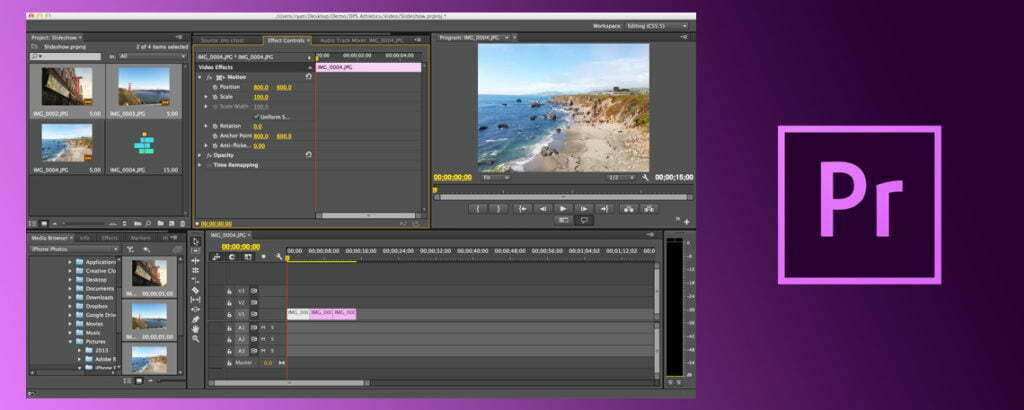Viewport: 1024px width, 410px height.
Task: Toggle lock on video track V2
Action: click(229, 303)
